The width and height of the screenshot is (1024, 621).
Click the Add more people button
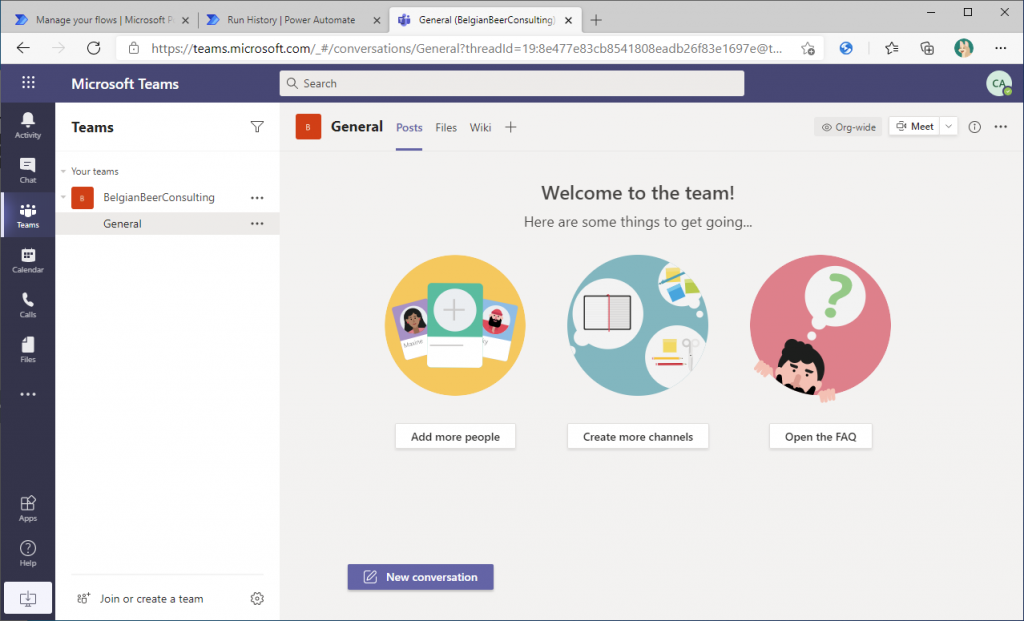point(455,436)
